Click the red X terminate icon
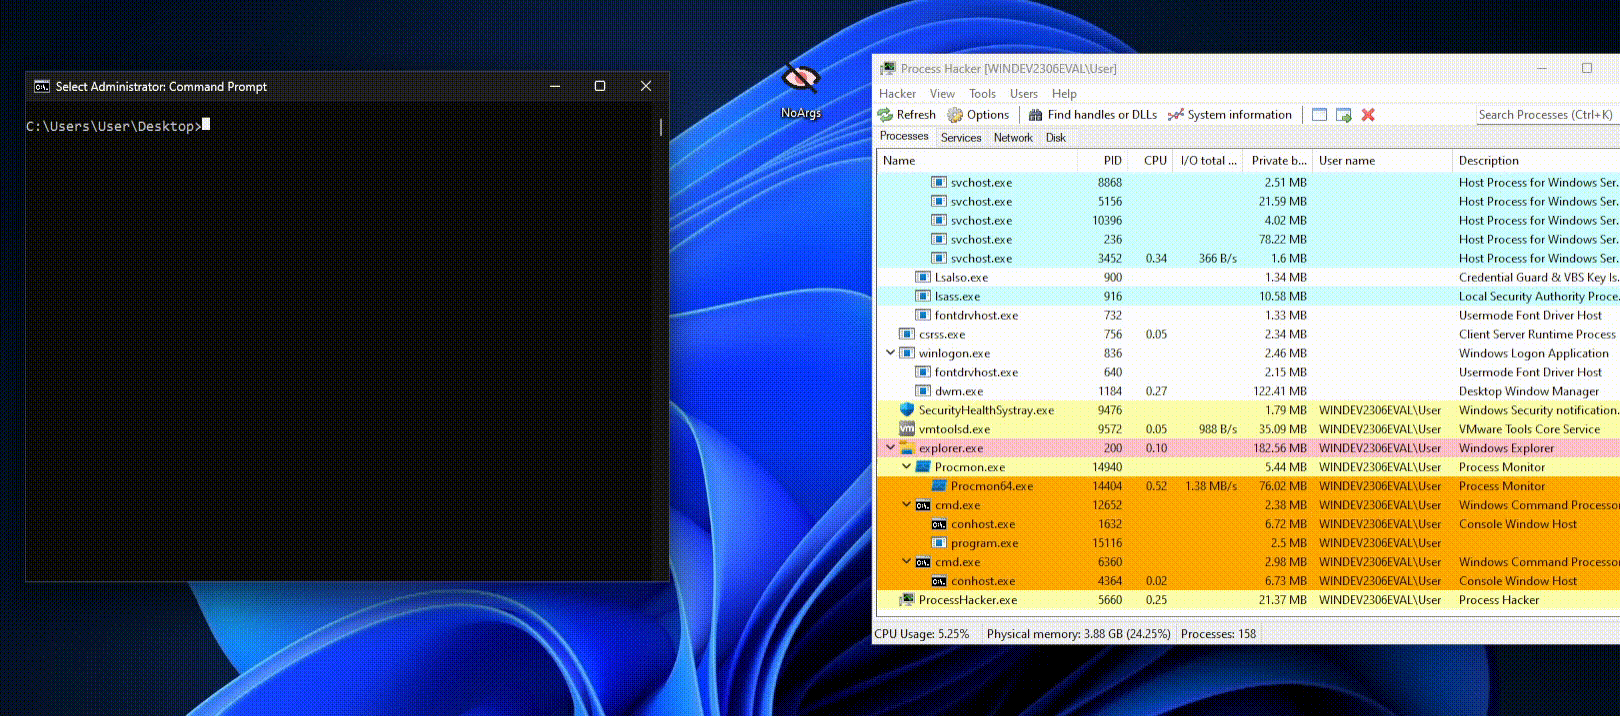Viewport: 1620px width, 716px height. [1368, 115]
